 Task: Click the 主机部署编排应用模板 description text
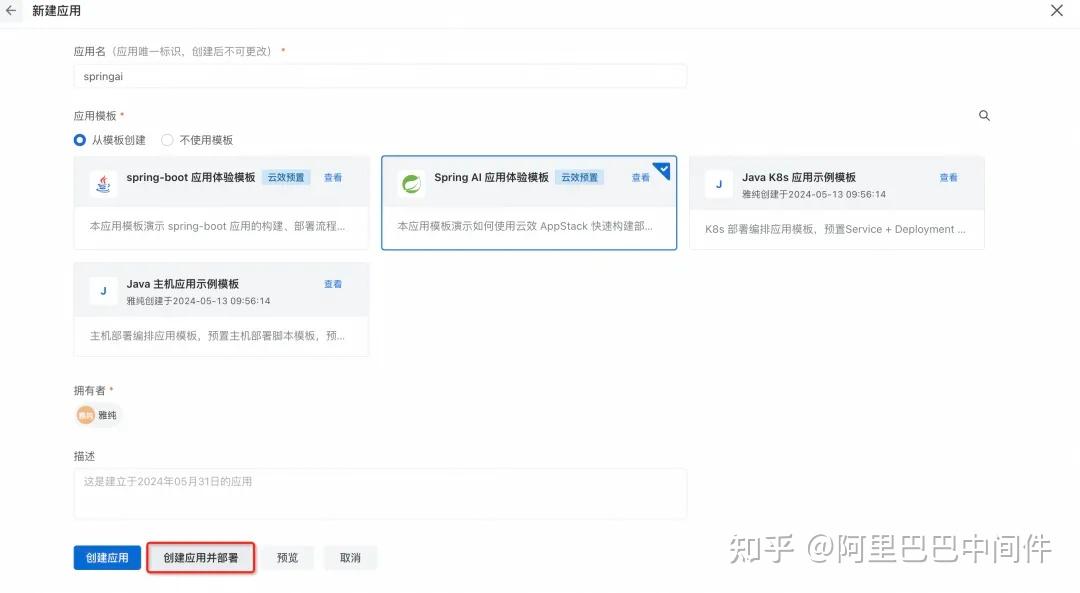[x=218, y=335]
